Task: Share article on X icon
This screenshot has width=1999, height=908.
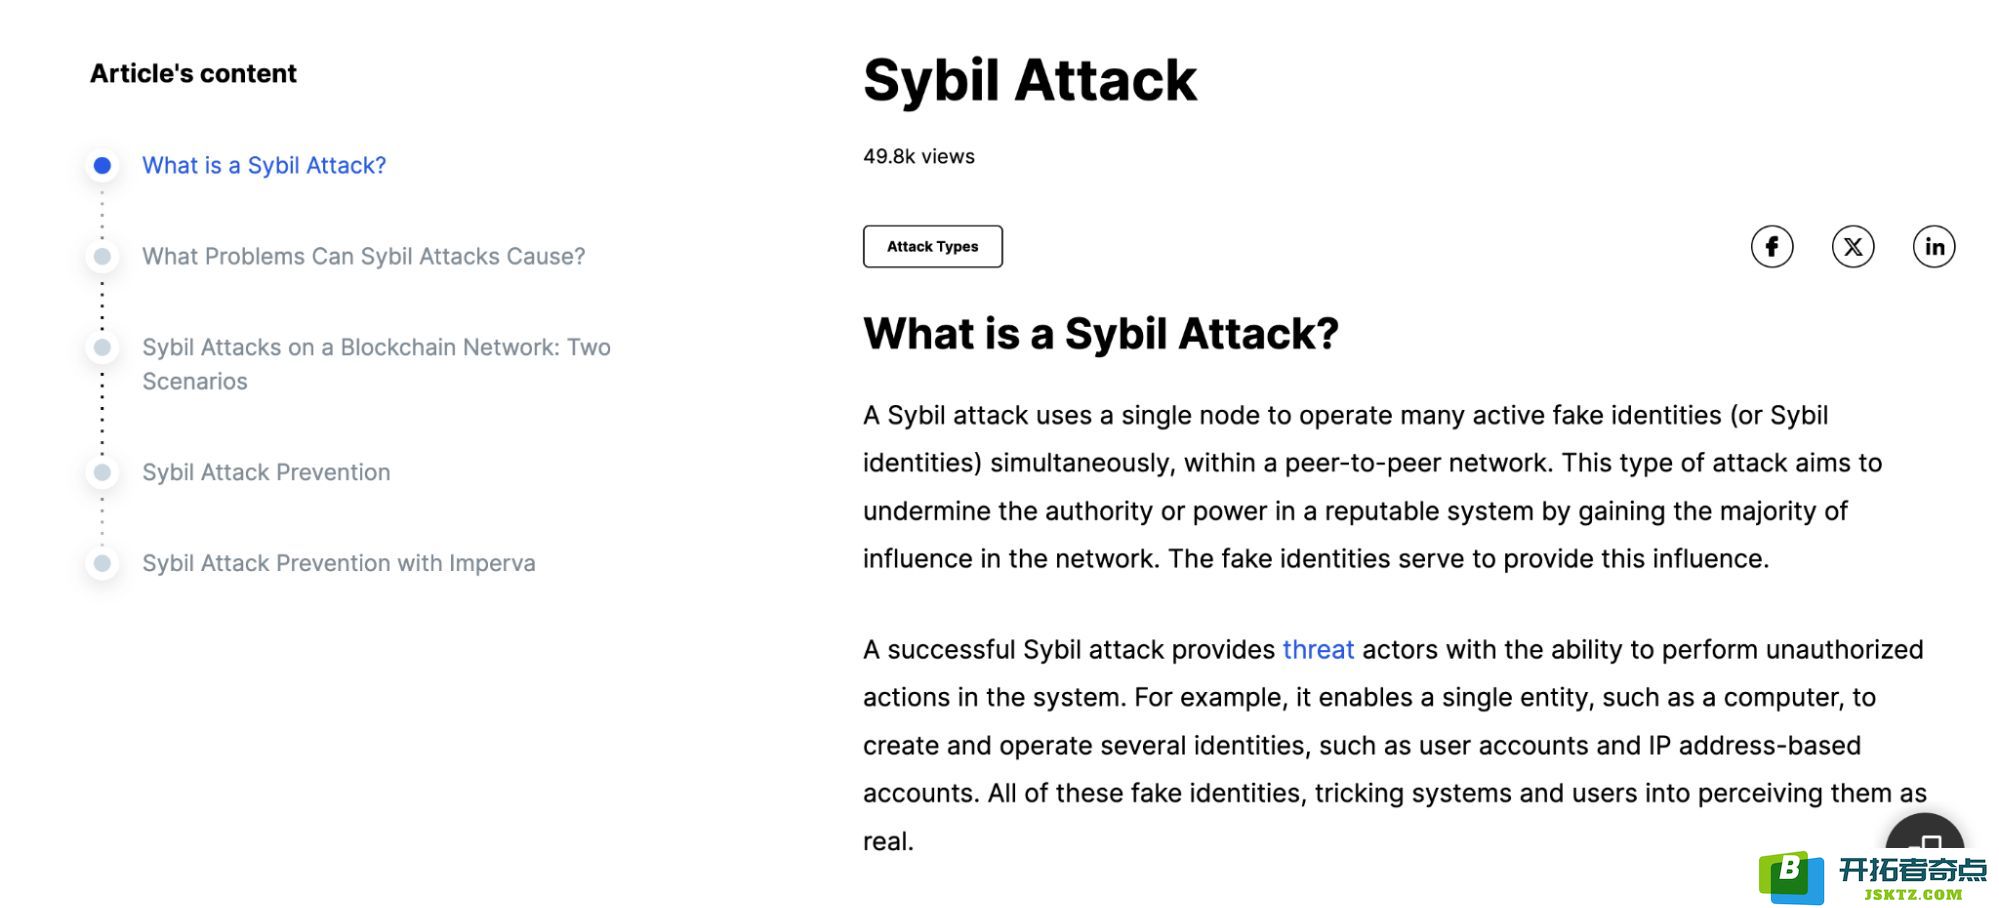Action: [1852, 247]
